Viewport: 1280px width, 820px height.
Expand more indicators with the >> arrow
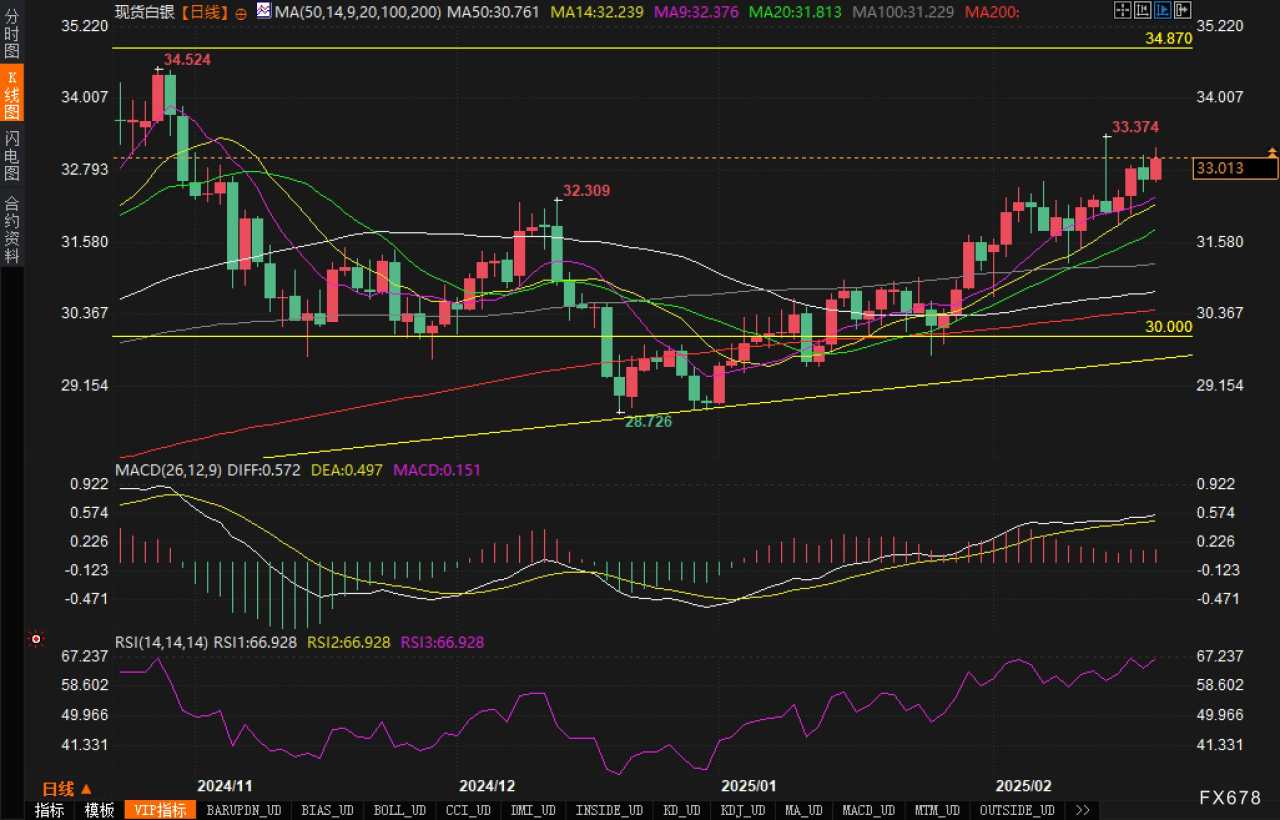pyautogui.click(x=1080, y=810)
